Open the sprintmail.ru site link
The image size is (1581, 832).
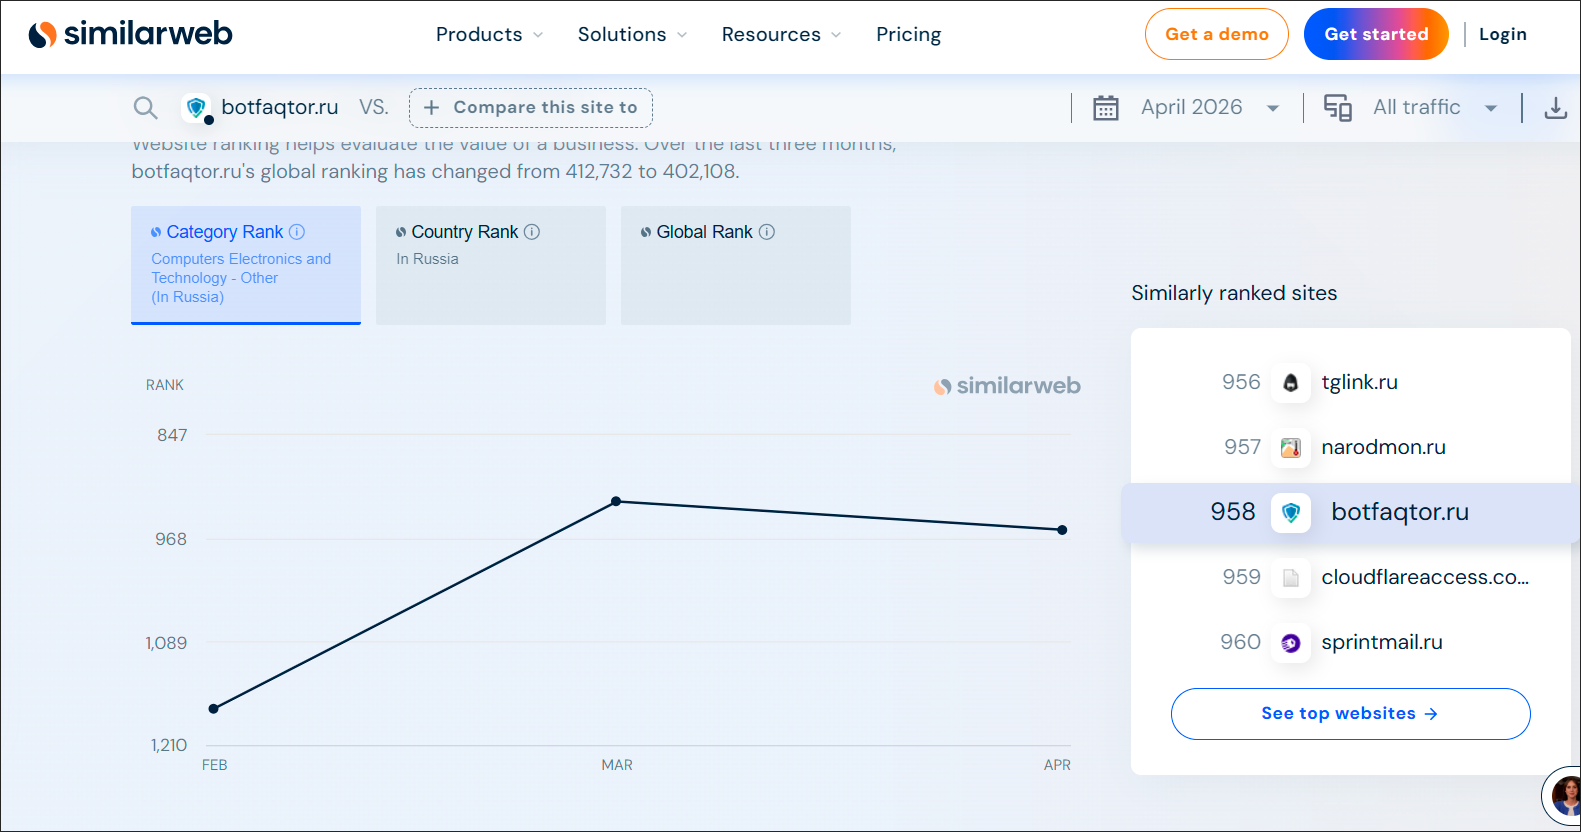click(1382, 643)
